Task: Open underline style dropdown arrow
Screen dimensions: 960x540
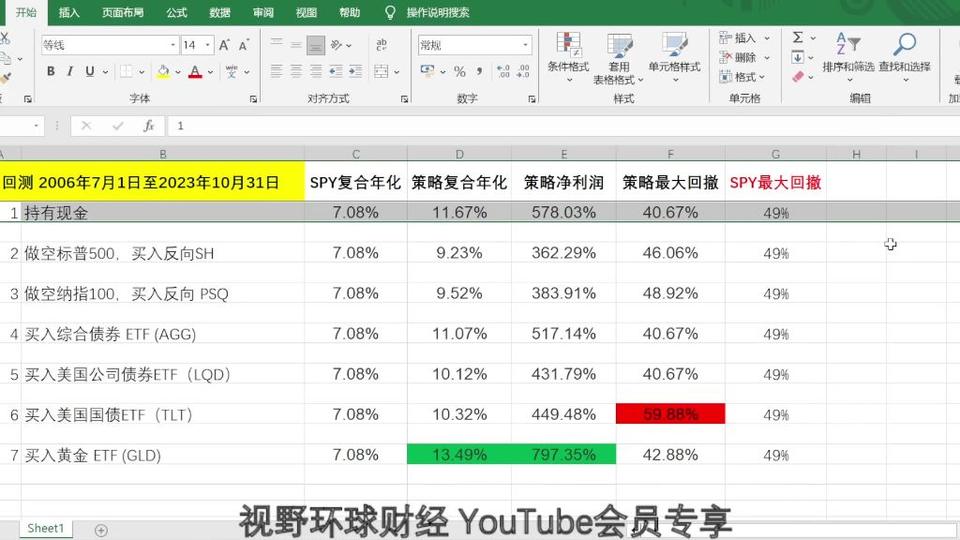Action: 105,72
